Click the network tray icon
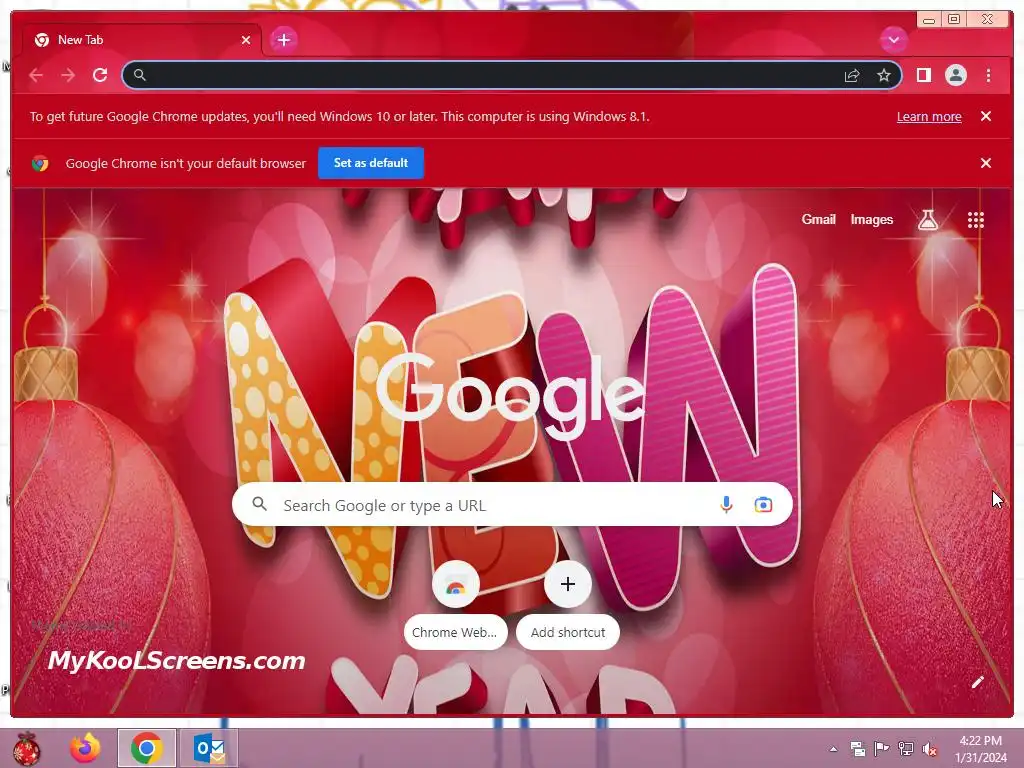Image resolution: width=1024 pixels, height=768 pixels. (905, 749)
